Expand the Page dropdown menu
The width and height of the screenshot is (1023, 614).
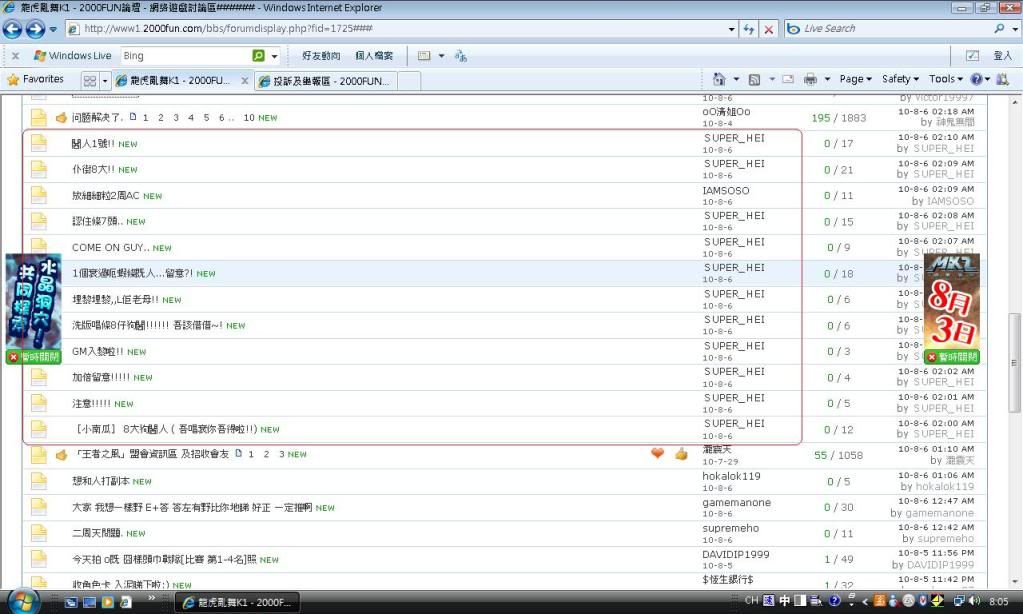point(855,79)
